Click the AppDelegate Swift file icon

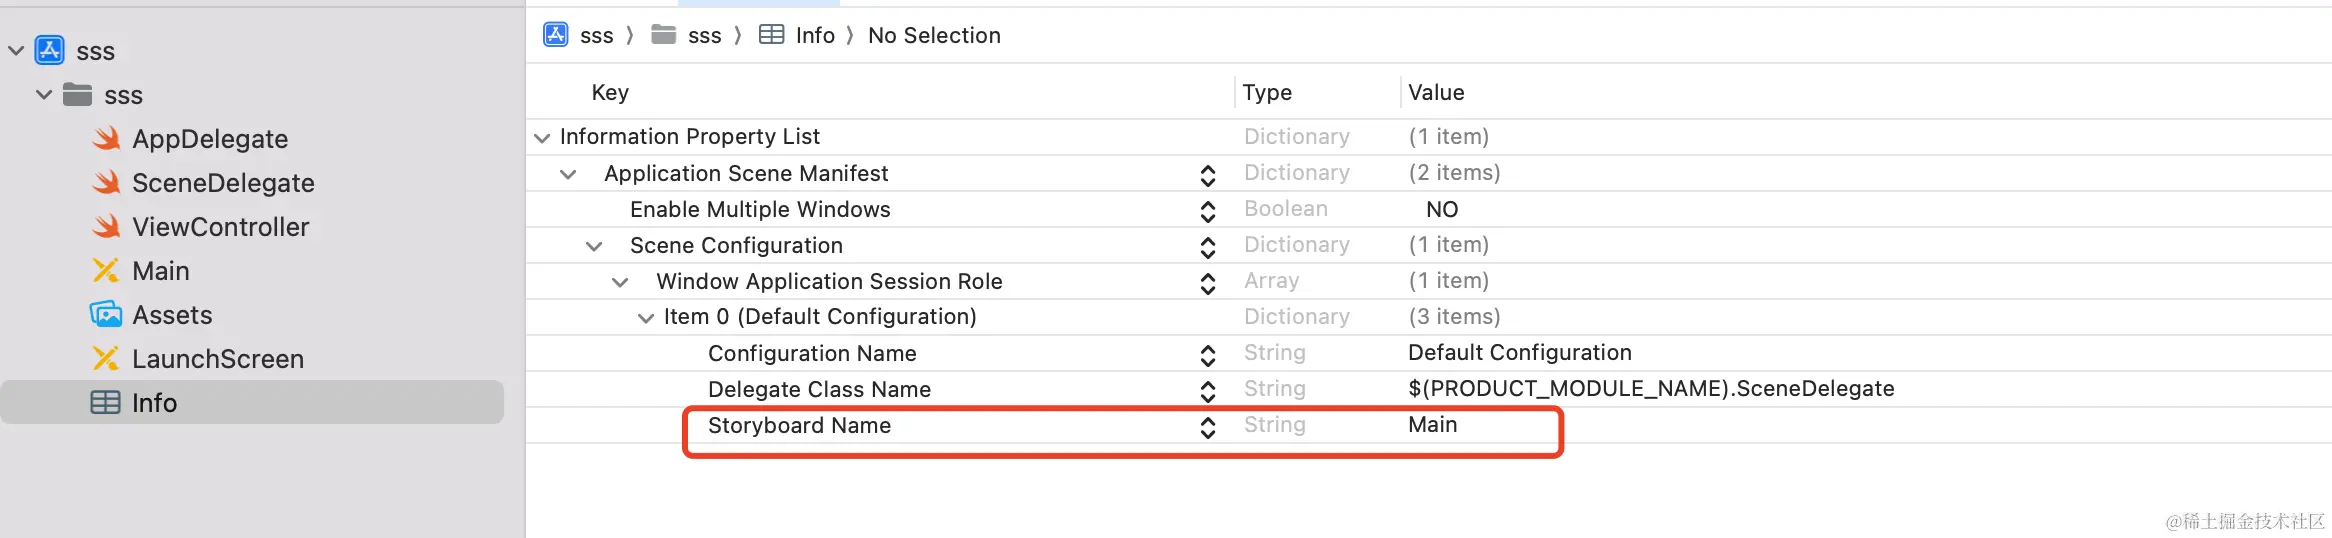[x=106, y=139]
